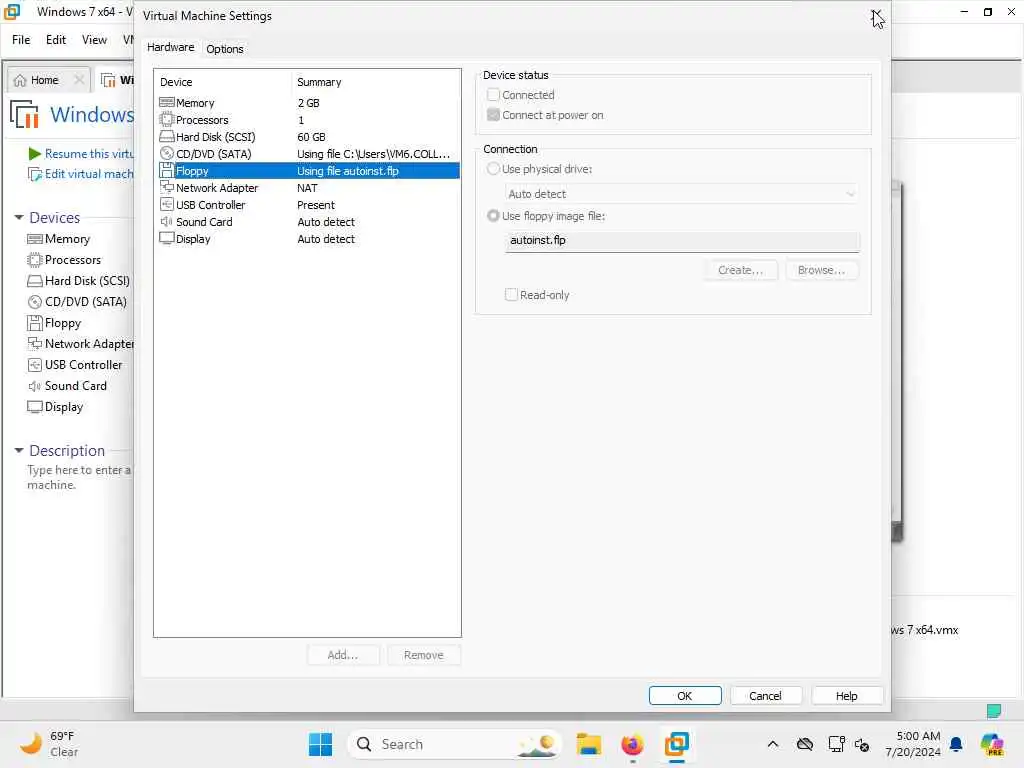Click the Help button
The height and width of the screenshot is (768, 1024).
coord(846,696)
